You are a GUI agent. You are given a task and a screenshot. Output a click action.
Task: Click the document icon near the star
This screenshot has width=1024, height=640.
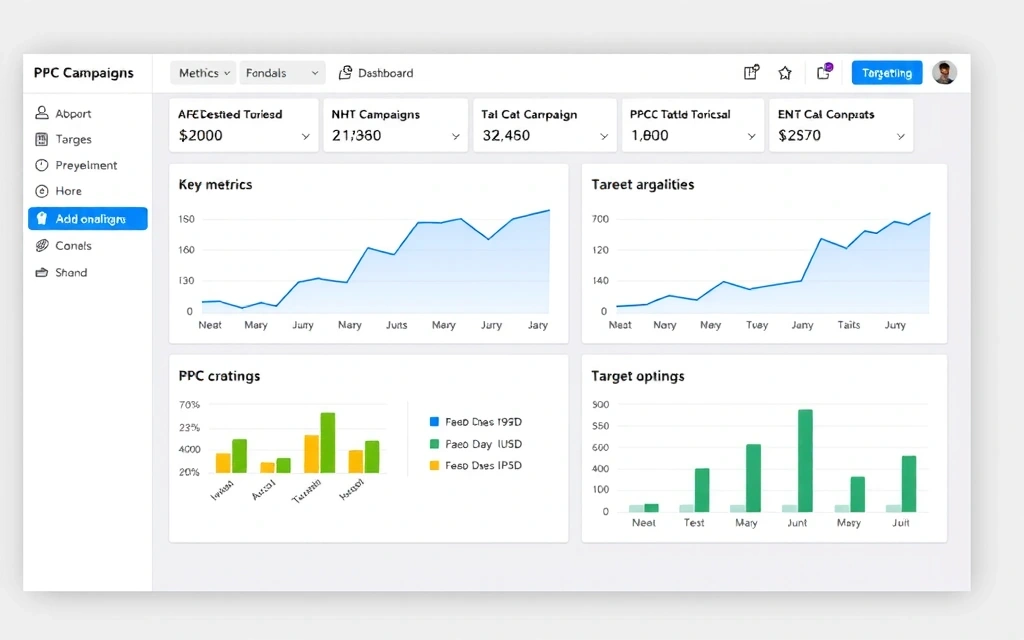coord(751,72)
